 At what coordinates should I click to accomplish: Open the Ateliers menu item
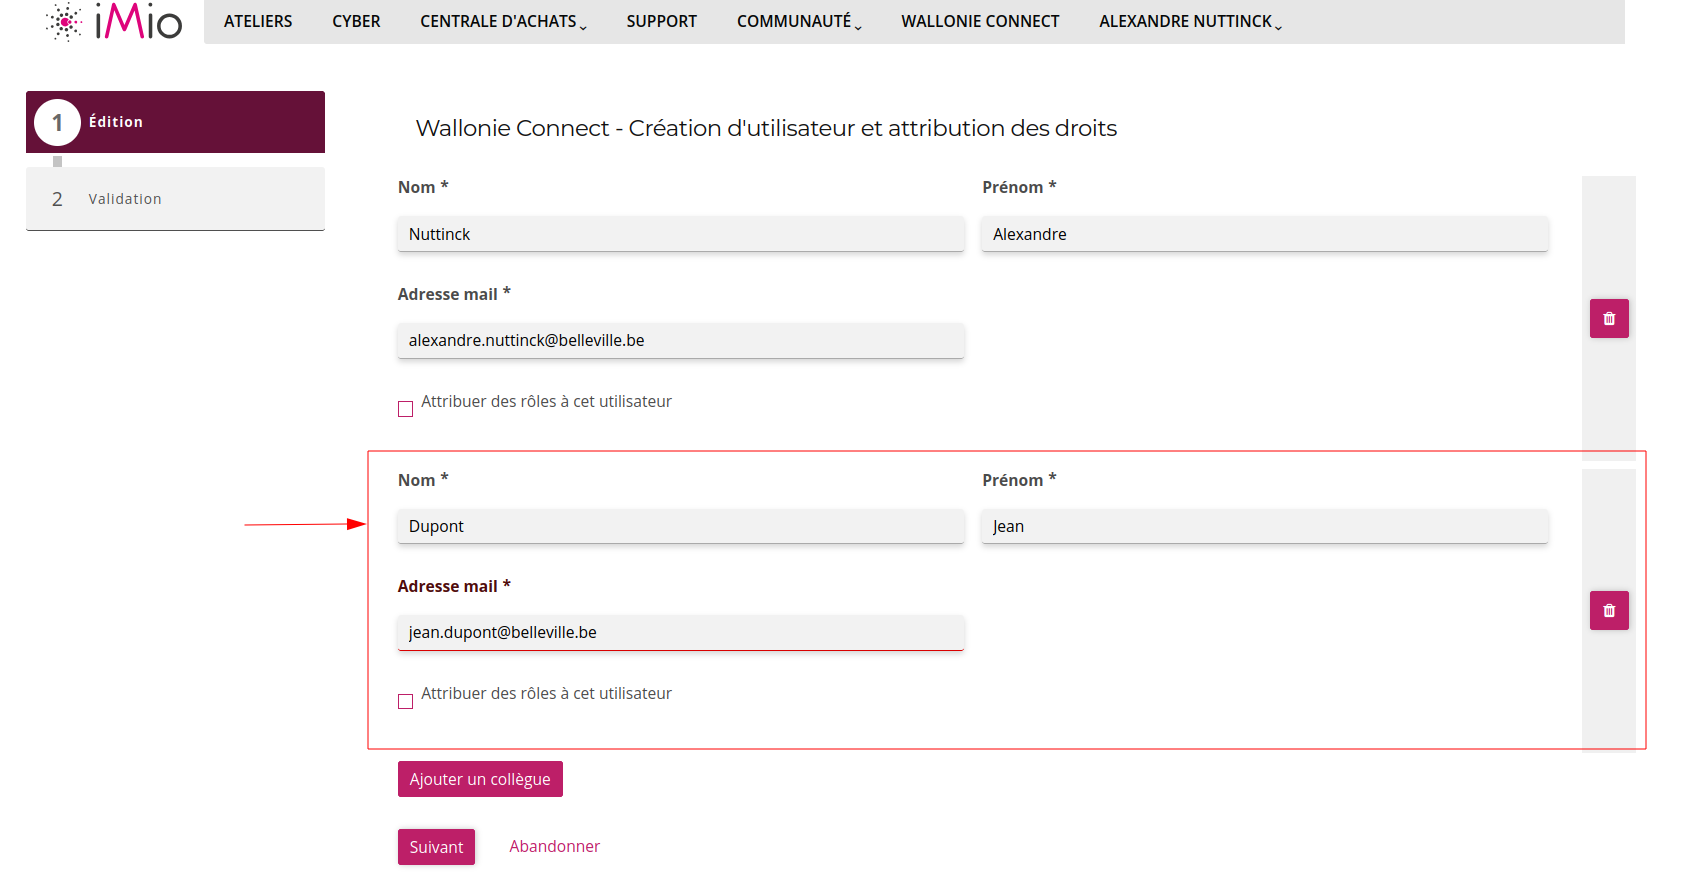pyautogui.click(x=258, y=22)
